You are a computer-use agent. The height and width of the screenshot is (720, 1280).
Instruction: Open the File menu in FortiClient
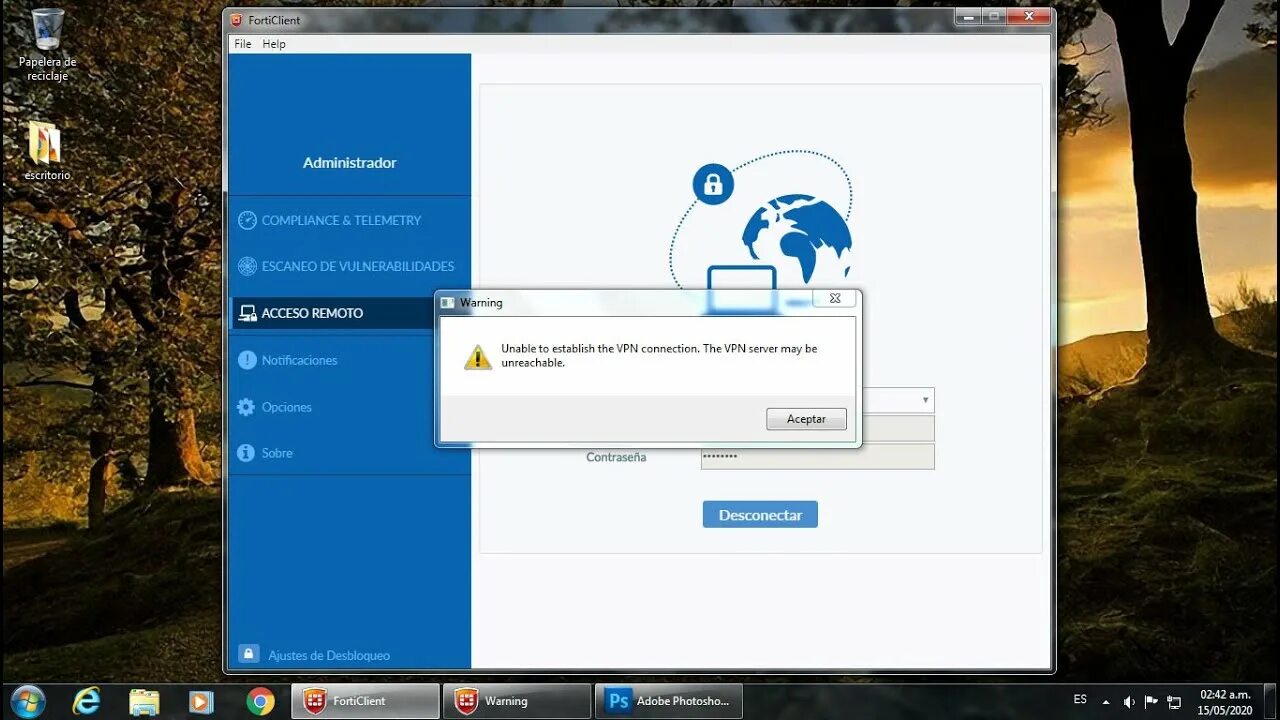coord(243,44)
